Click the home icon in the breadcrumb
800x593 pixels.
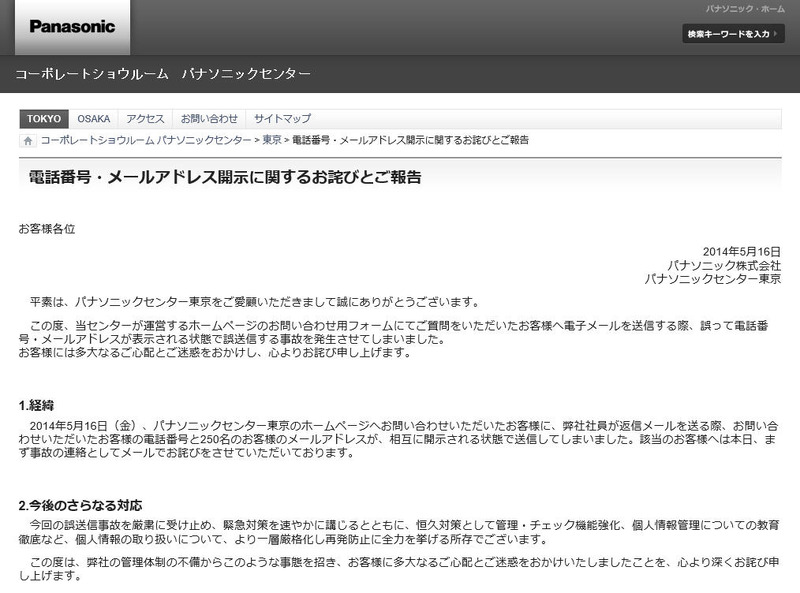tap(28, 141)
